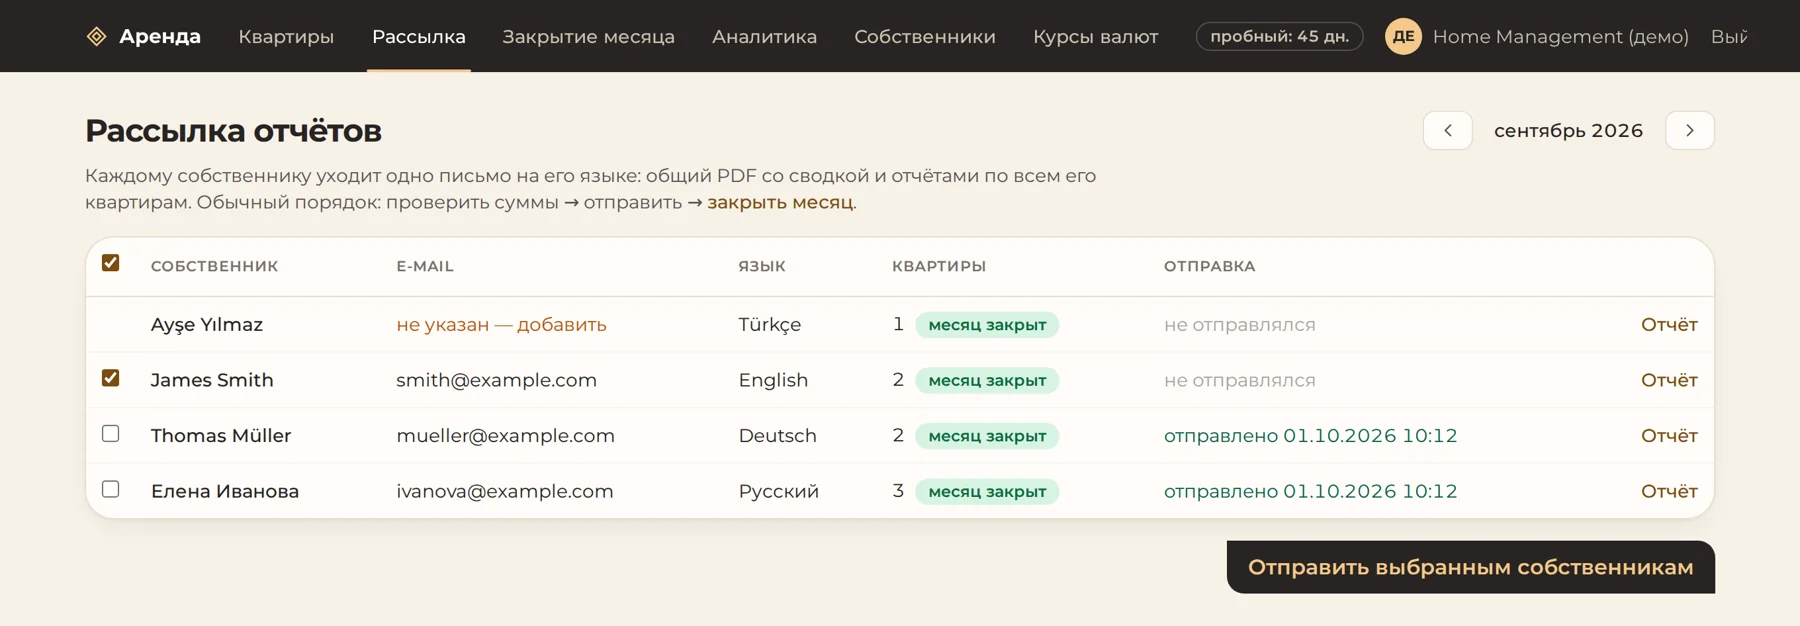Viewport: 1800px width, 626px height.
Task: Click the E-MAIL column header
Action: [425, 266]
